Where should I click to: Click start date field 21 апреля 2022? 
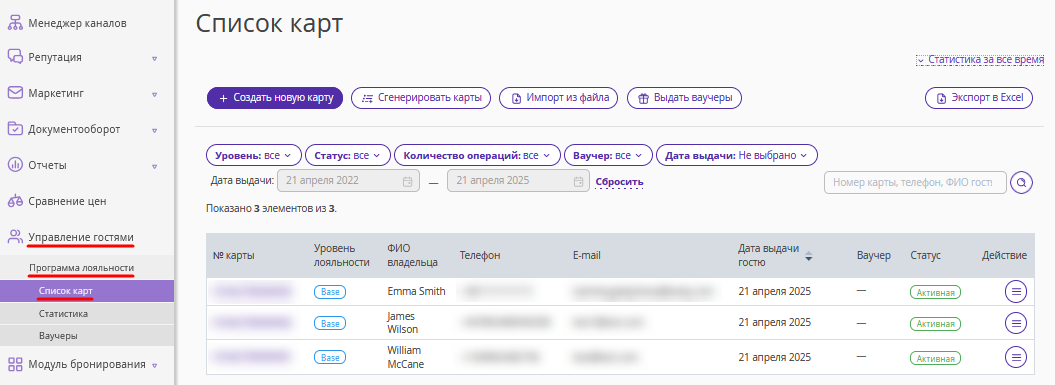tap(349, 181)
